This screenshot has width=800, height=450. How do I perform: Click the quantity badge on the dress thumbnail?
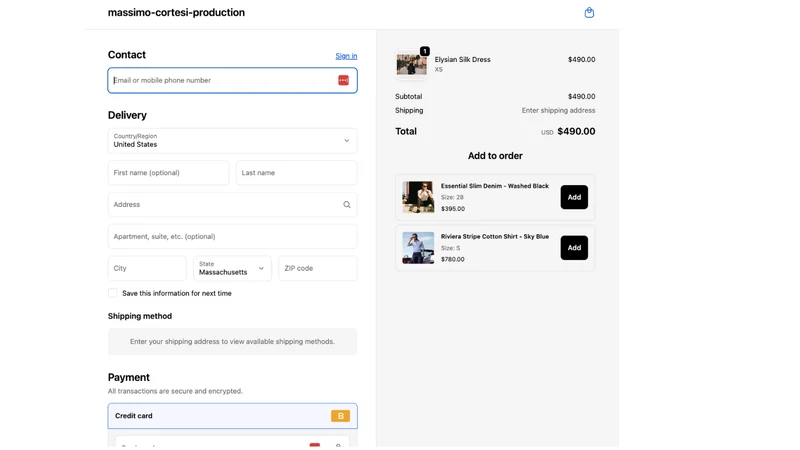point(424,51)
